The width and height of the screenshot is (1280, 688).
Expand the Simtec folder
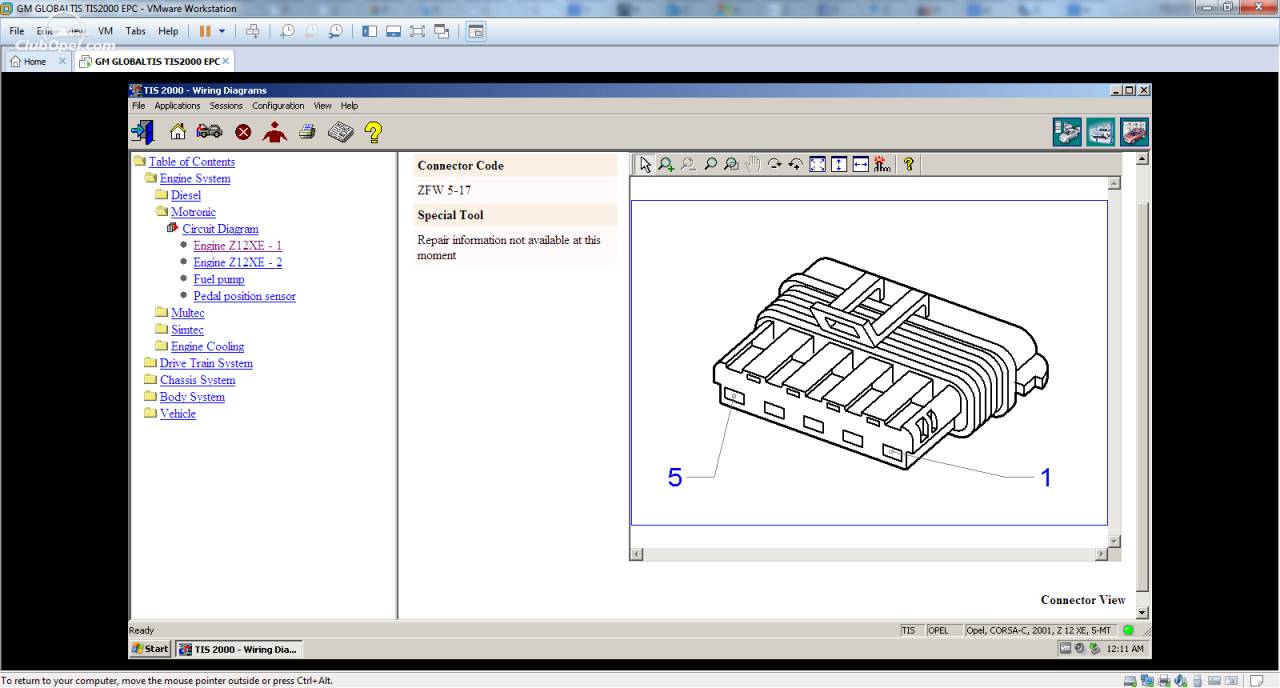click(x=162, y=330)
